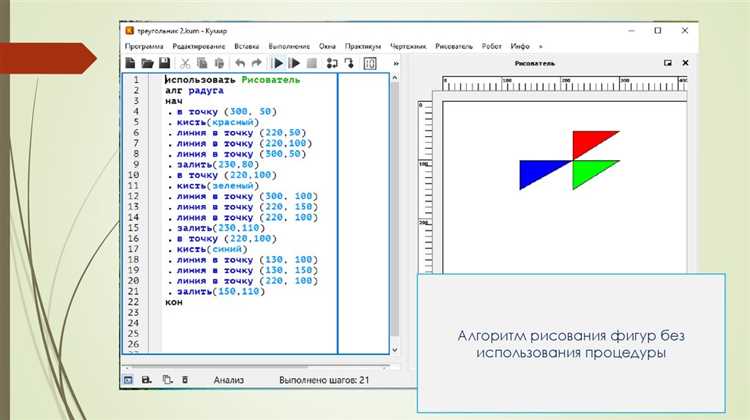This screenshot has width=750, height=420.
Task: Open the Вставка menu
Action: pyautogui.click(x=247, y=46)
